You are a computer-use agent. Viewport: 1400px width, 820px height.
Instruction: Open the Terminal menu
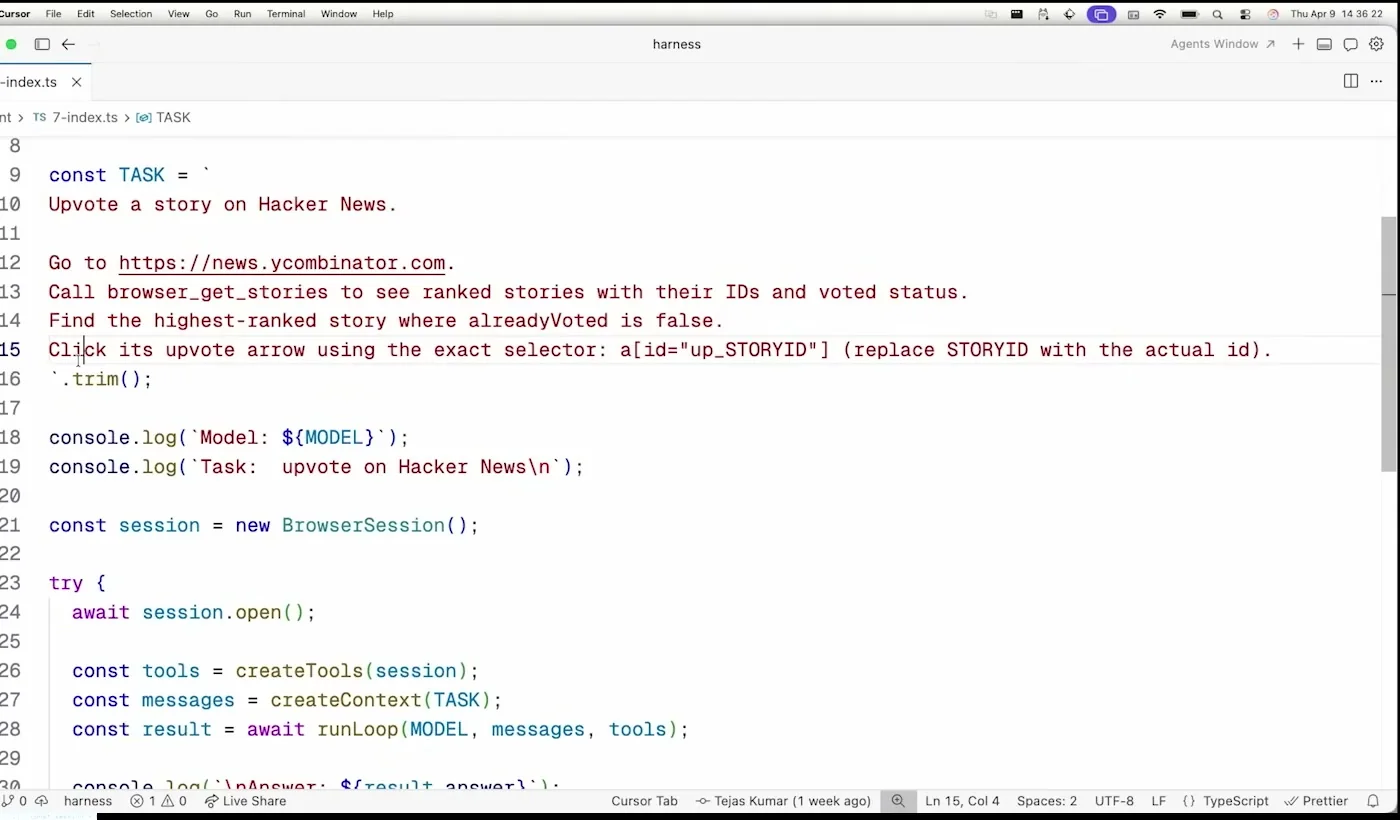(x=286, y=14)
